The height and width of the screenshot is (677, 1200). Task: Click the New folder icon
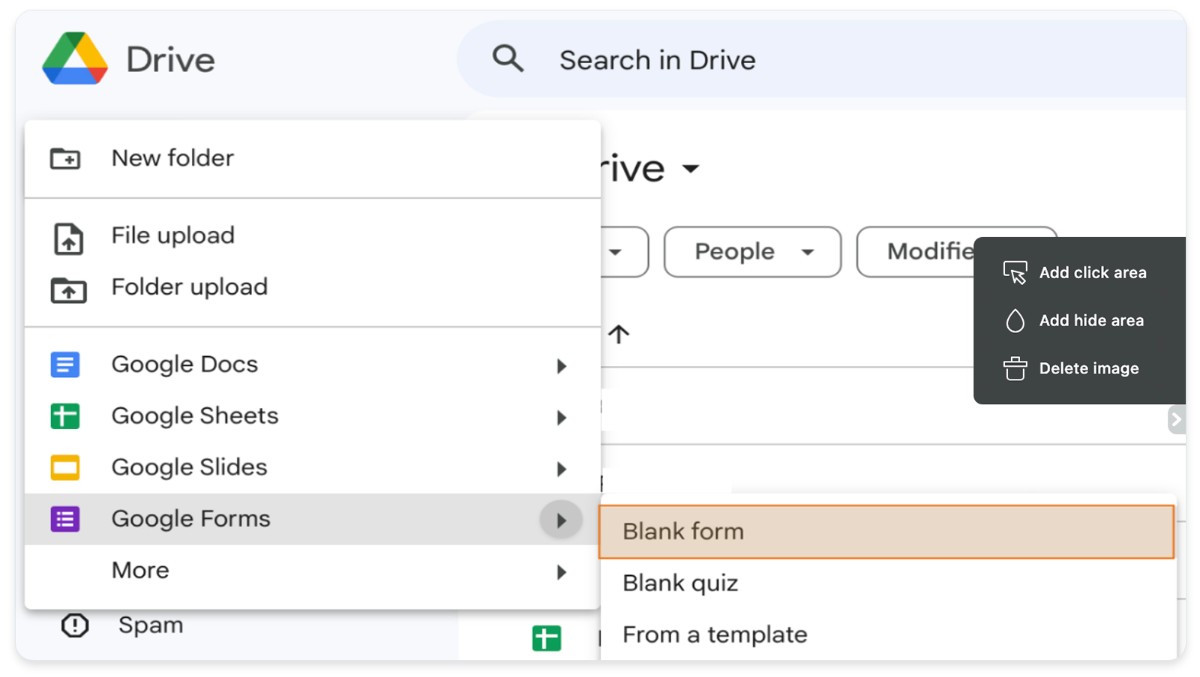click(66, 158)
